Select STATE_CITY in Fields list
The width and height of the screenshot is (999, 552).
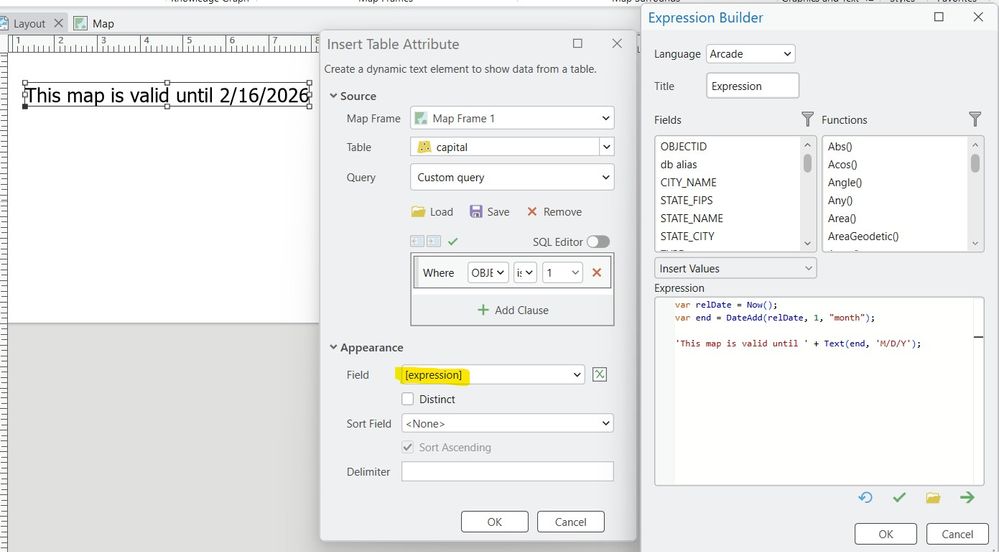pyautogui.click(x=687, y=236)
